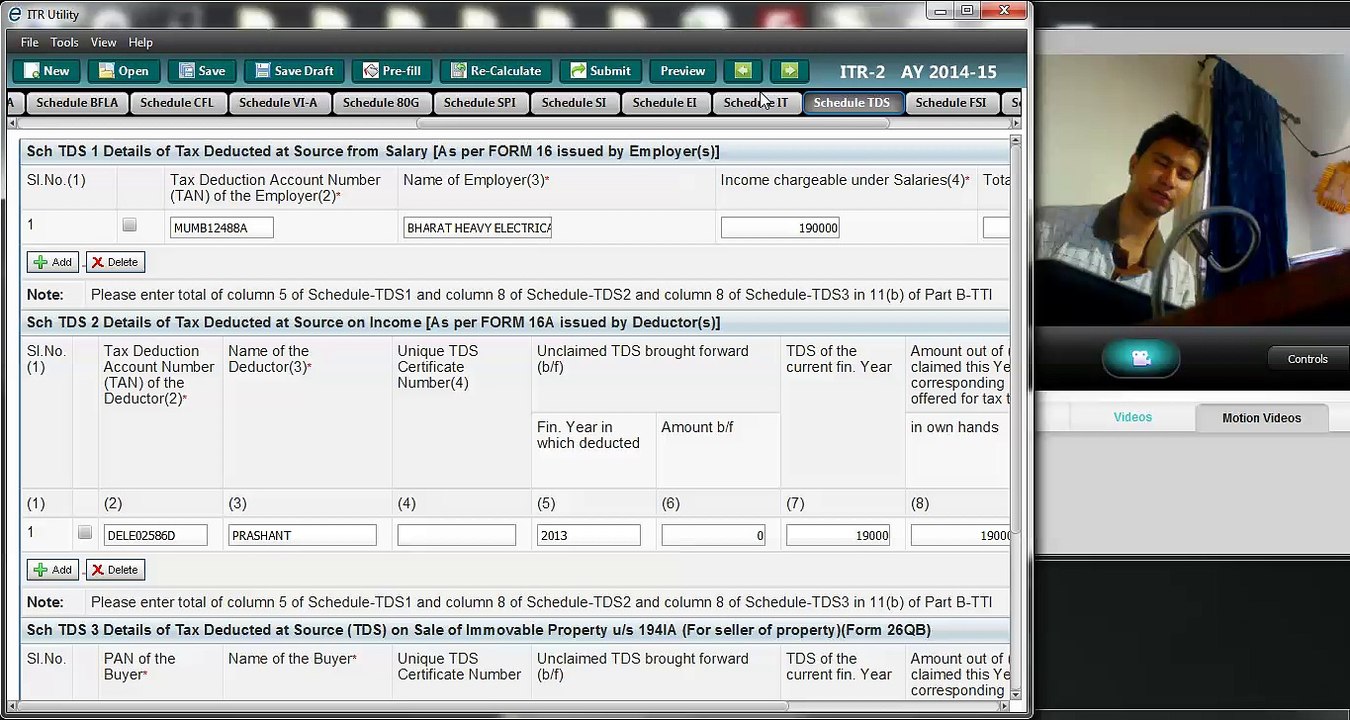Edit the employer TAN field MUMB12488A
This screenshot has width=1350, height=720.
[x=221, y=228]
